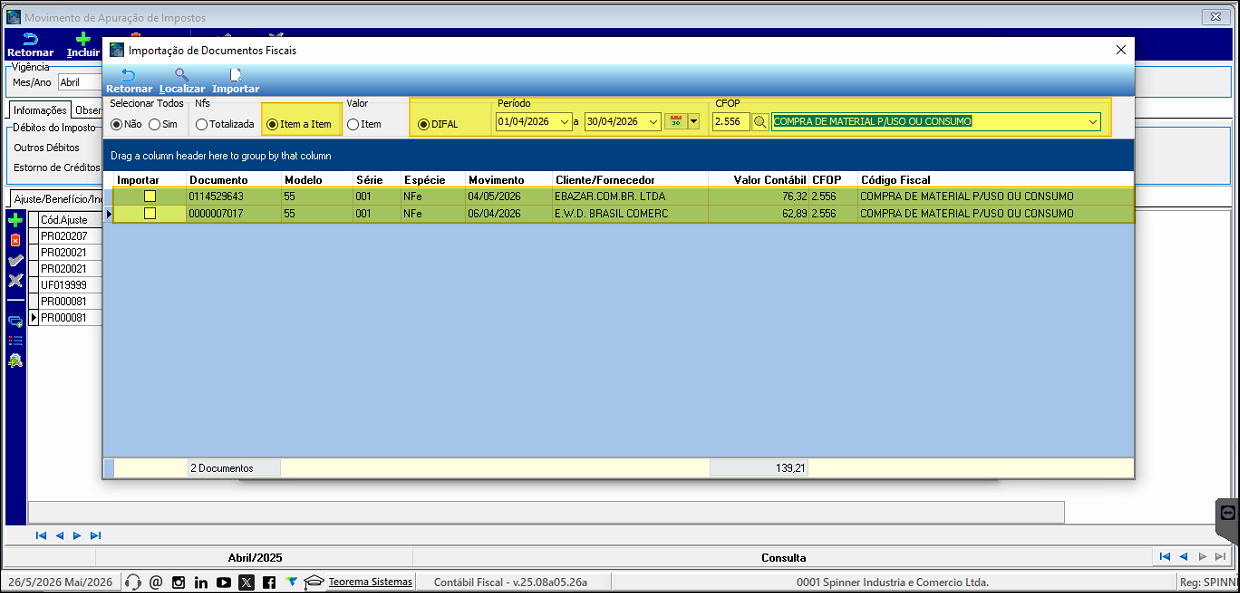Open the start date 01/04/2026 dropdown
Image resolution: width=1240 pixels, height=593 pixels.
click(567, 122)
